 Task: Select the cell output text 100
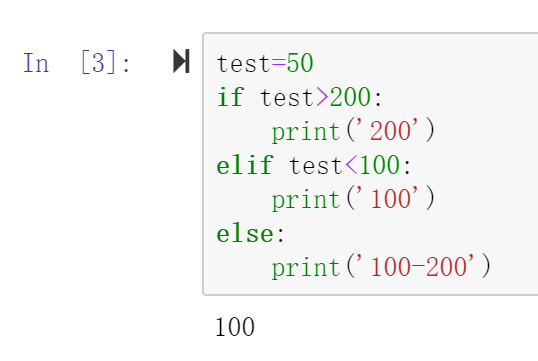[235, 327]
